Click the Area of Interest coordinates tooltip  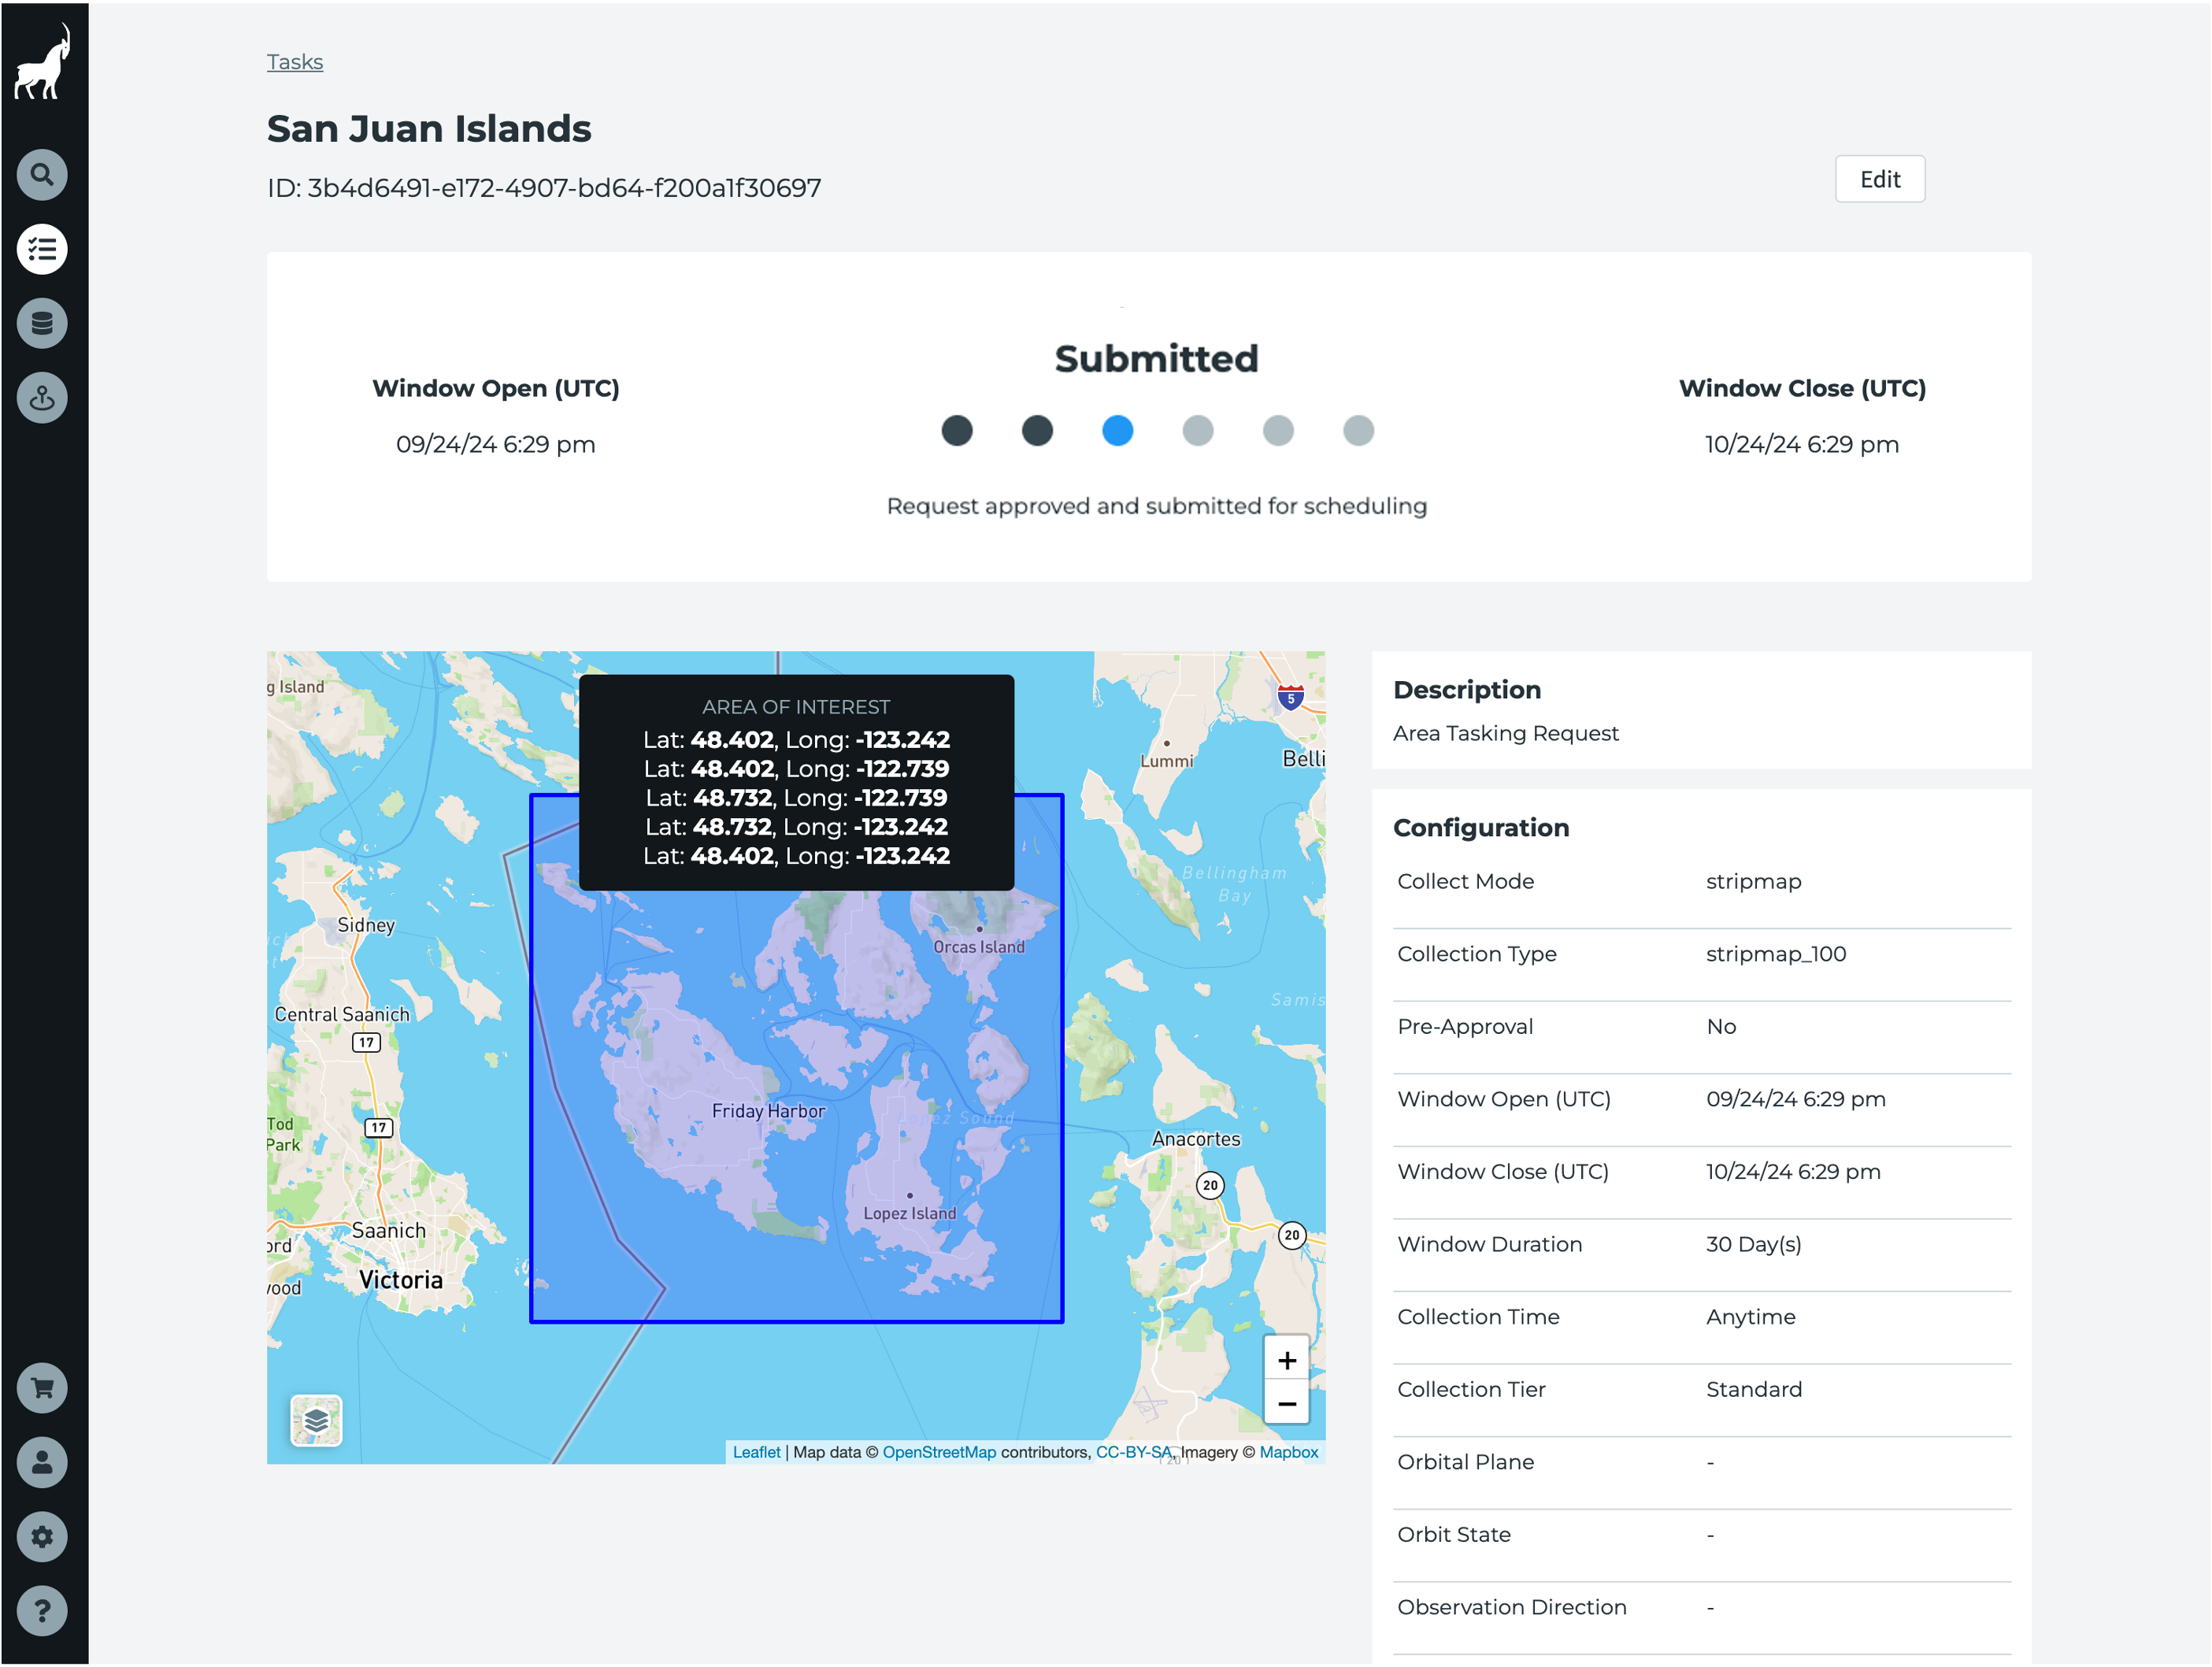coord(796,783)
